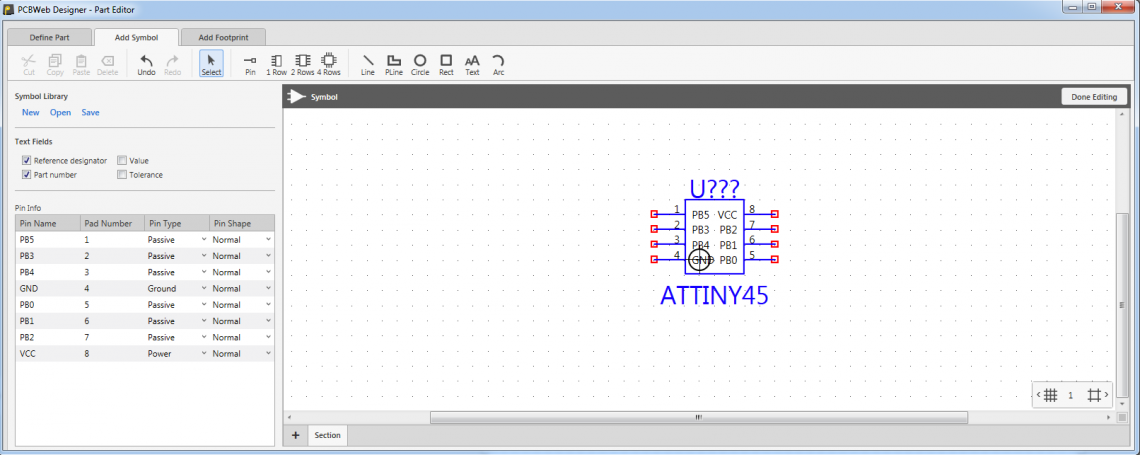This screenshot has width=1140, height=455.
Task: Switch to the Add Footprint tab
Action: [223, 37]
